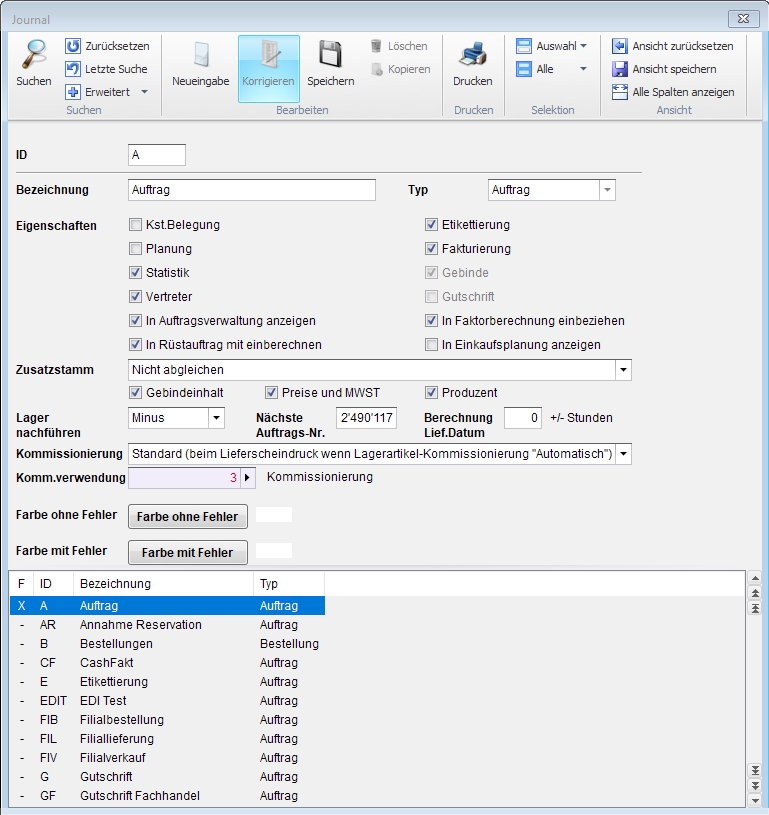
Task: Select the Bestellungen row
Action: pos(167,643)
